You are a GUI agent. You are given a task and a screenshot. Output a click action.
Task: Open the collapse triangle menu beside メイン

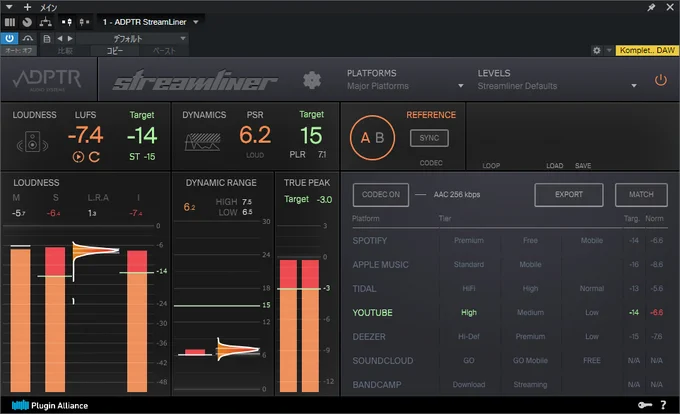(9, 7)
